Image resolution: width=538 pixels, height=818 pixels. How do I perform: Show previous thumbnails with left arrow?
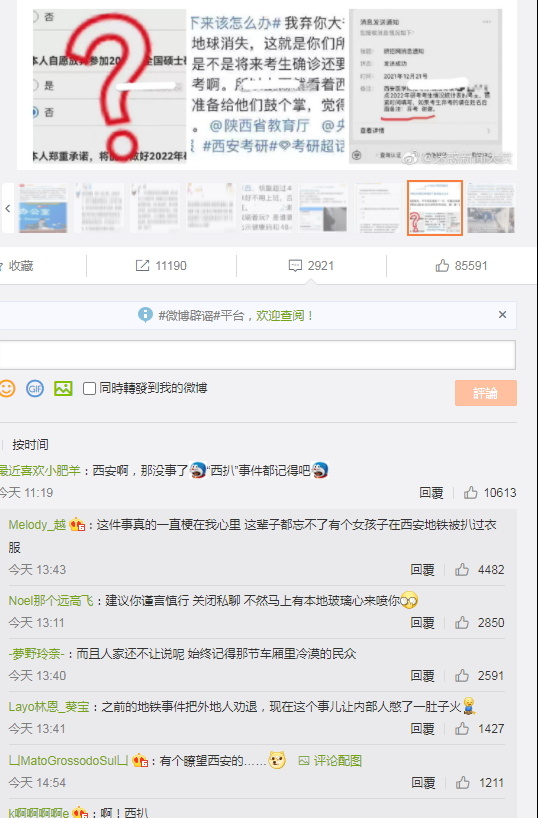click(7, 208)
